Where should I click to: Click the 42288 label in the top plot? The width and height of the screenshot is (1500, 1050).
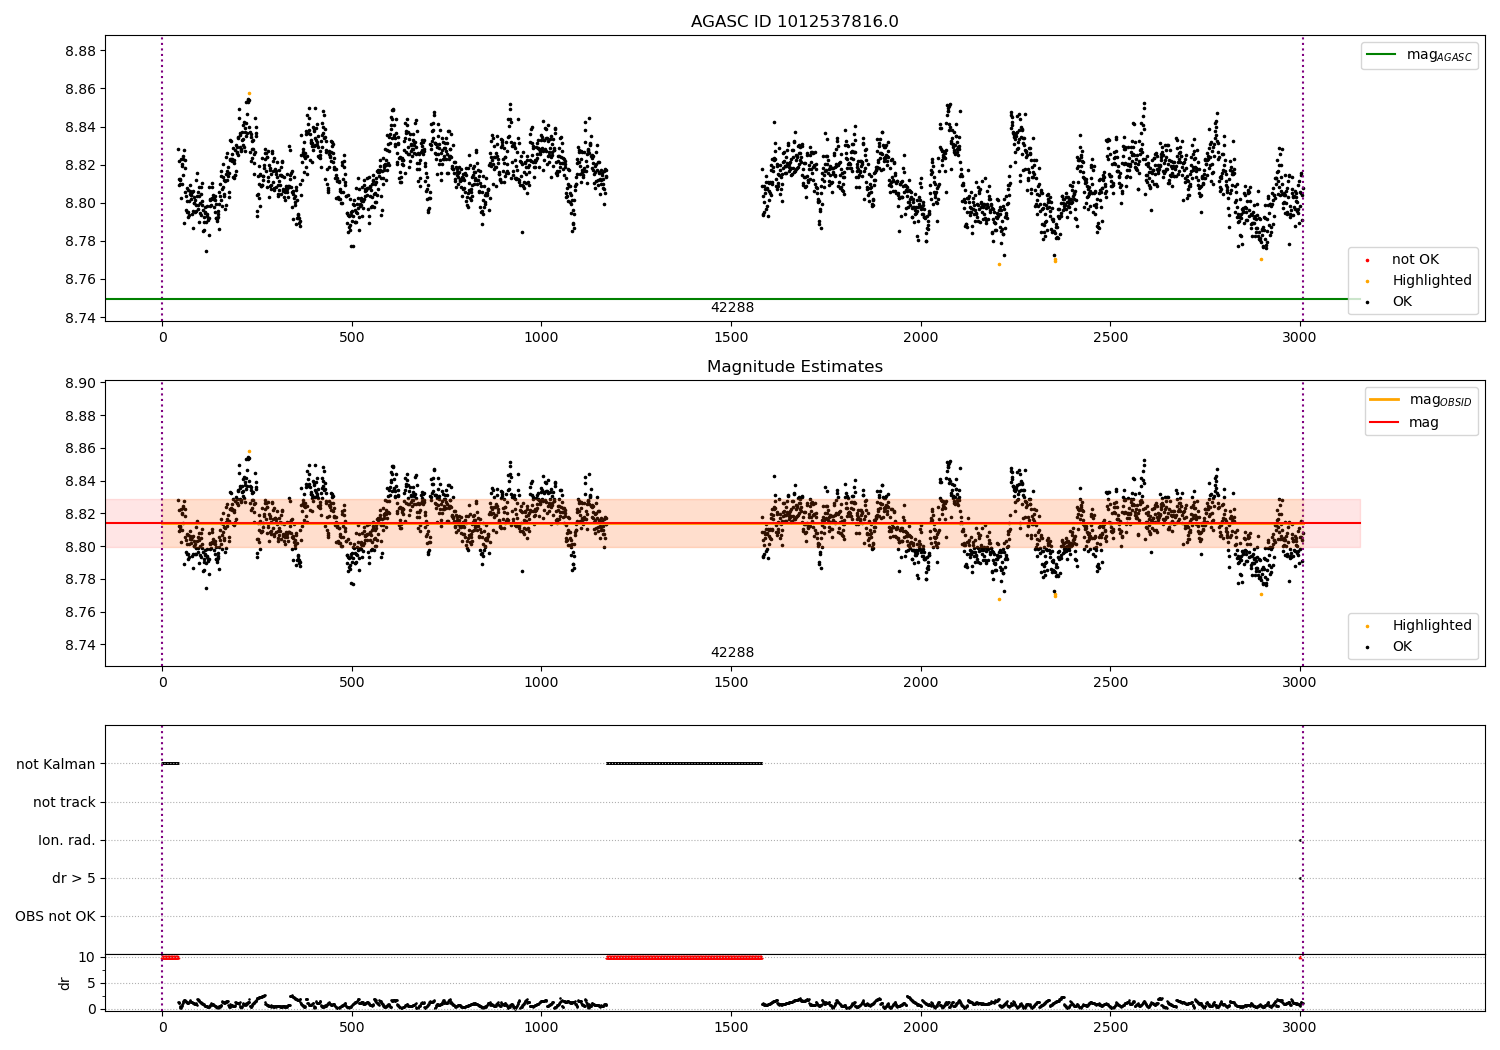pyautogui.click(x=732, y=308)
